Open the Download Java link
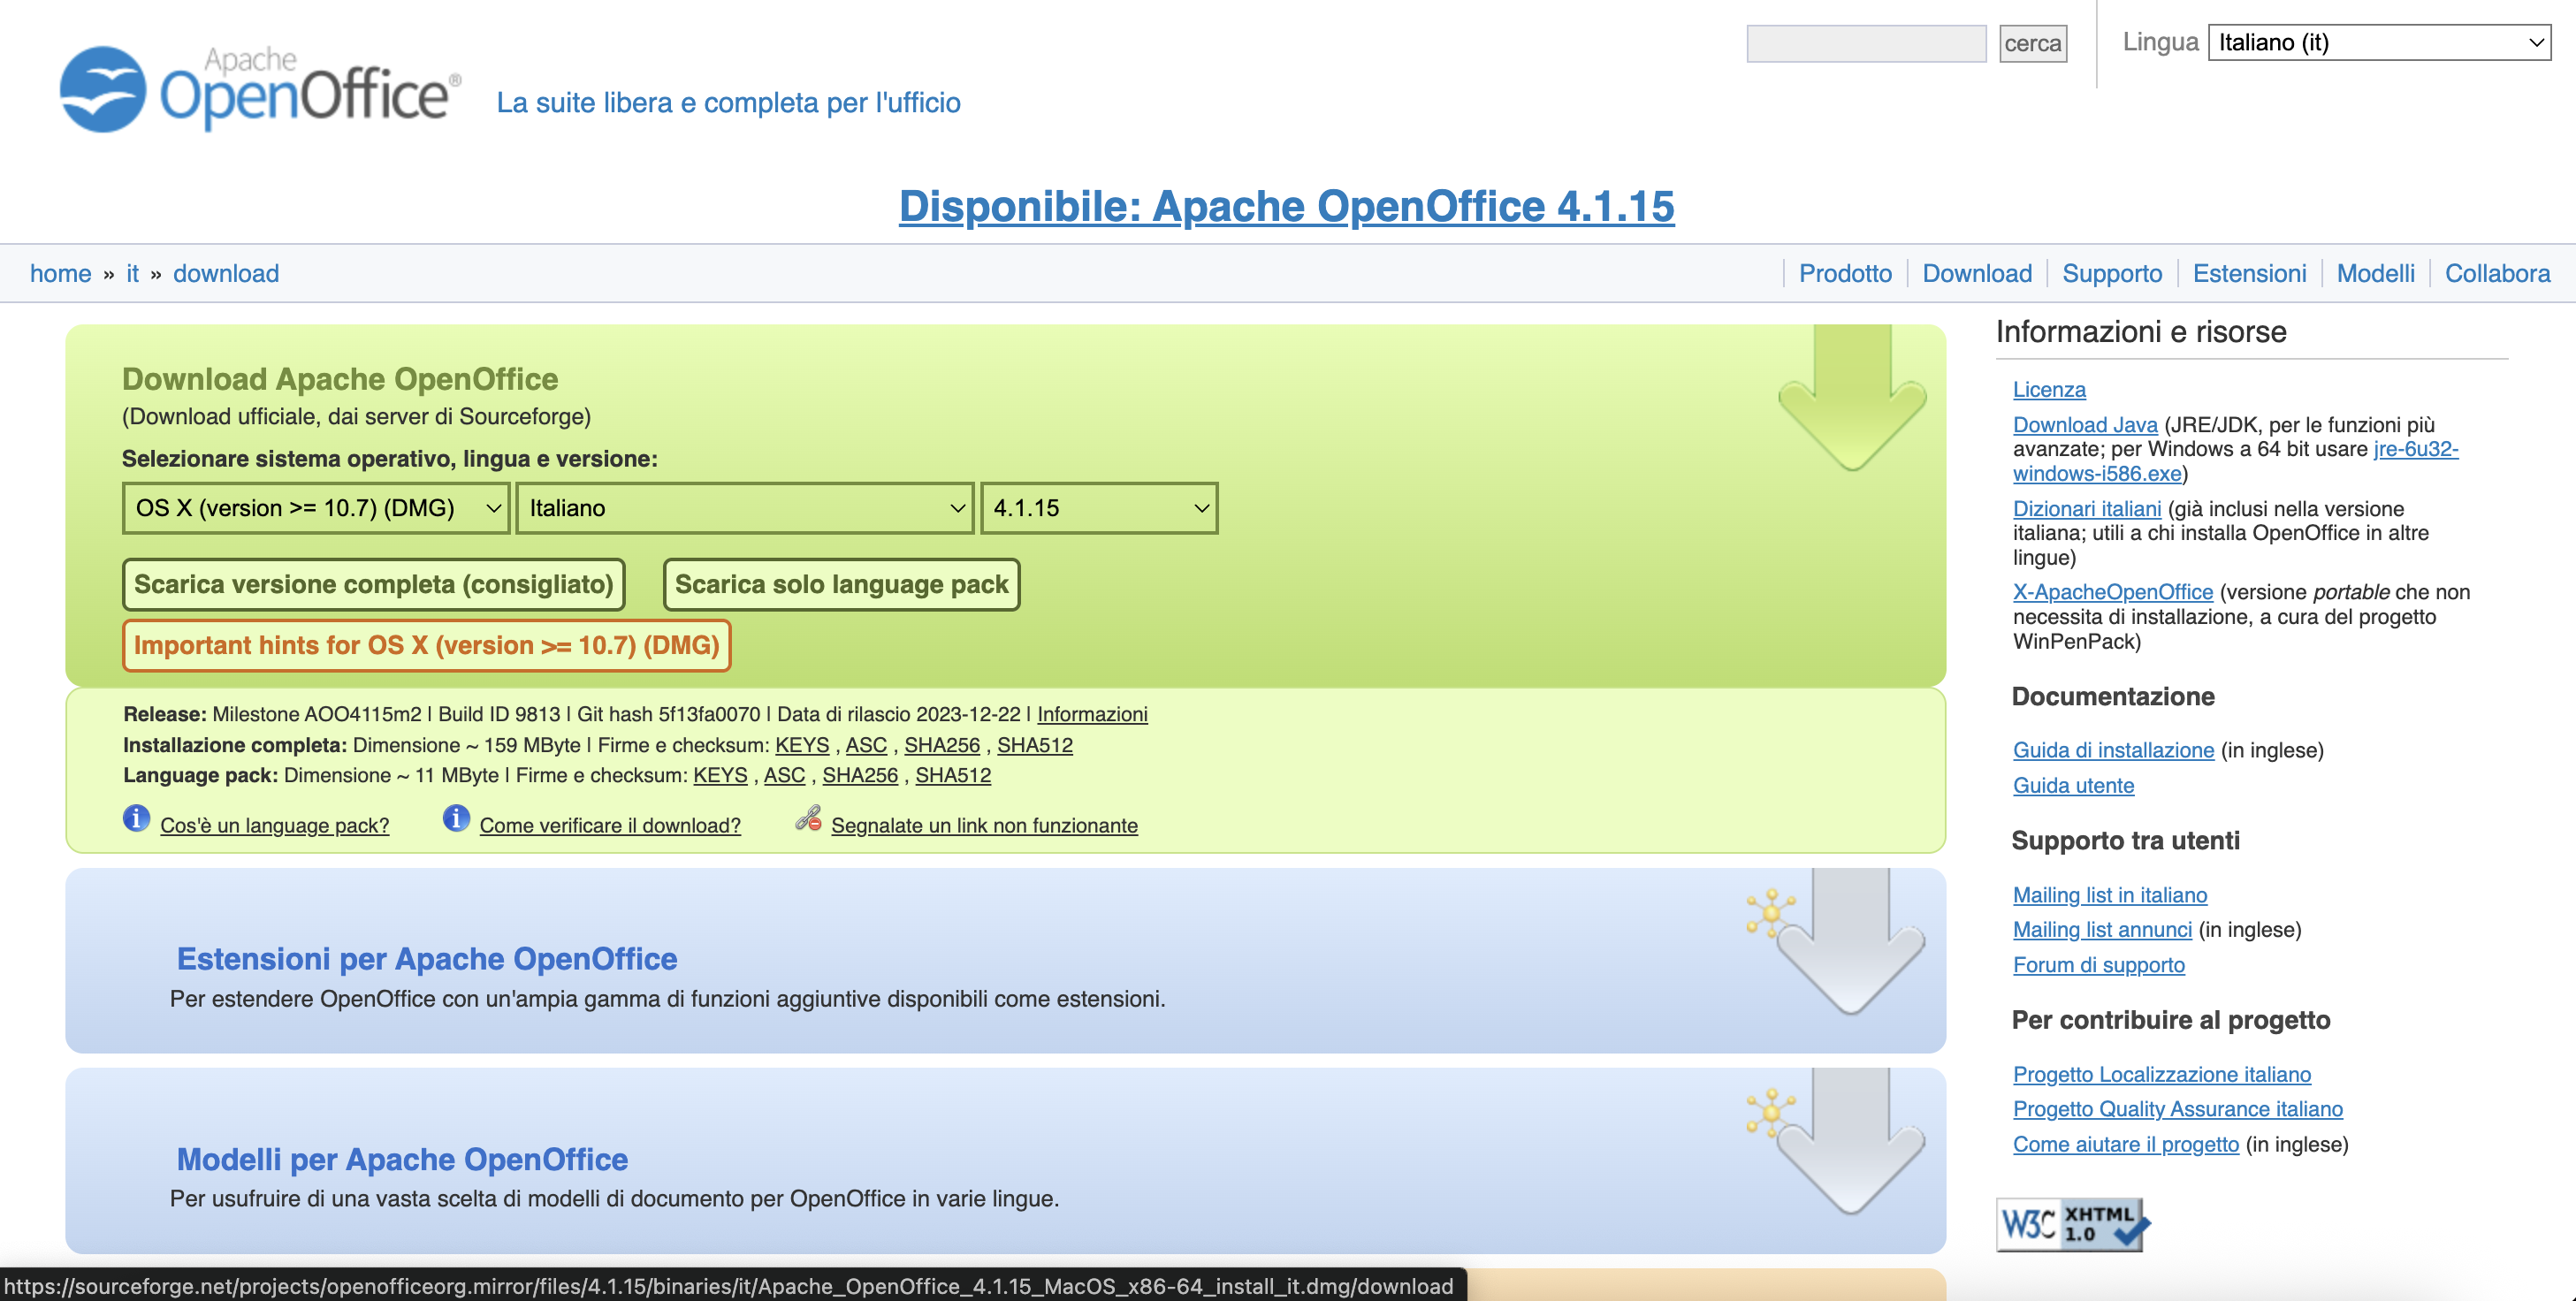 pyautogui.click(x=2085, y=424)
